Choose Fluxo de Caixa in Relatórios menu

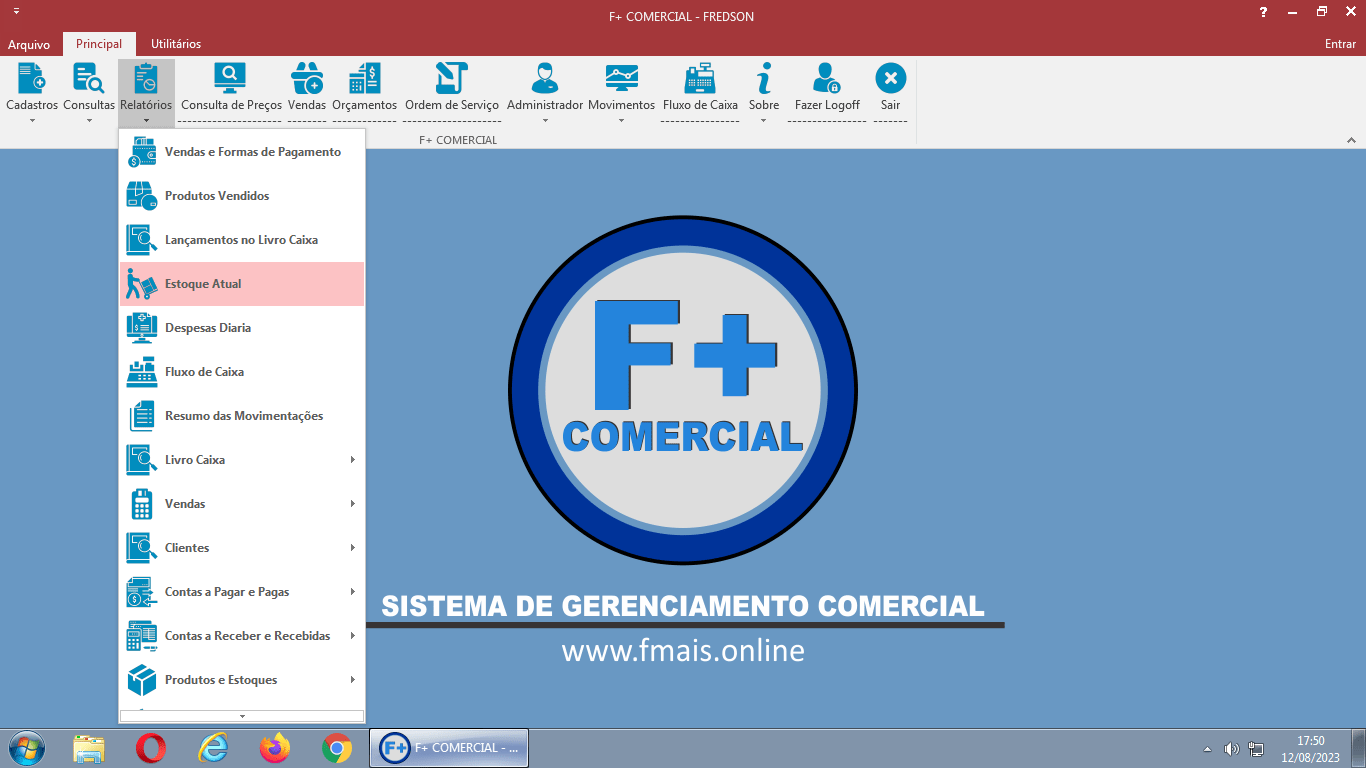click(242, 372)
